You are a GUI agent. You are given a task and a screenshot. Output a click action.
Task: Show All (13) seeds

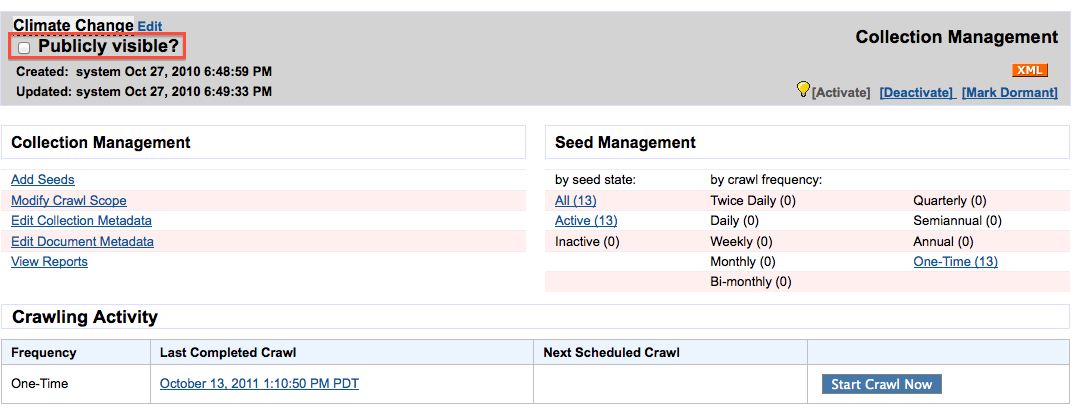(576, 200)
